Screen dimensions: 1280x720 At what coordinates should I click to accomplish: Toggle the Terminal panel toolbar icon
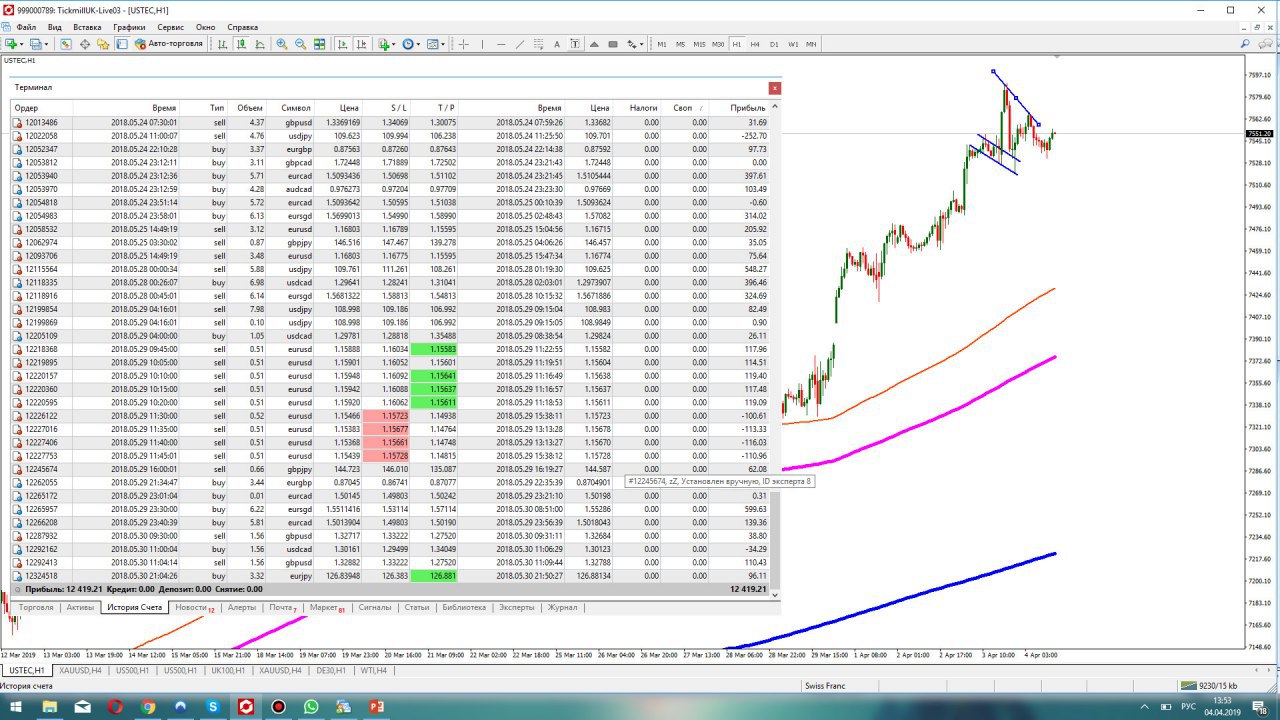tap(122, 44)
